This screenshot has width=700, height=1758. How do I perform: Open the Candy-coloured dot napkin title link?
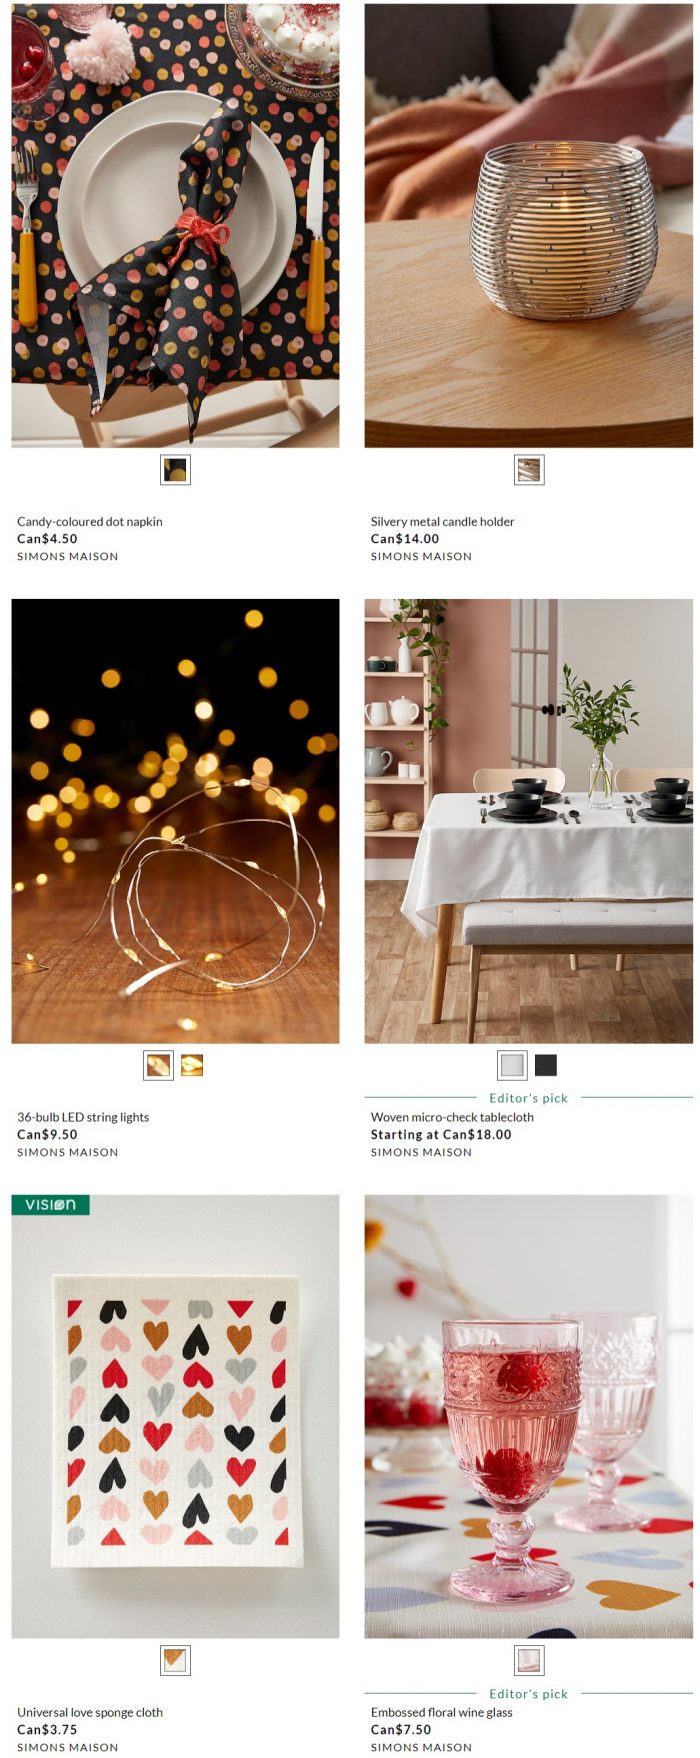click(90, 521)
